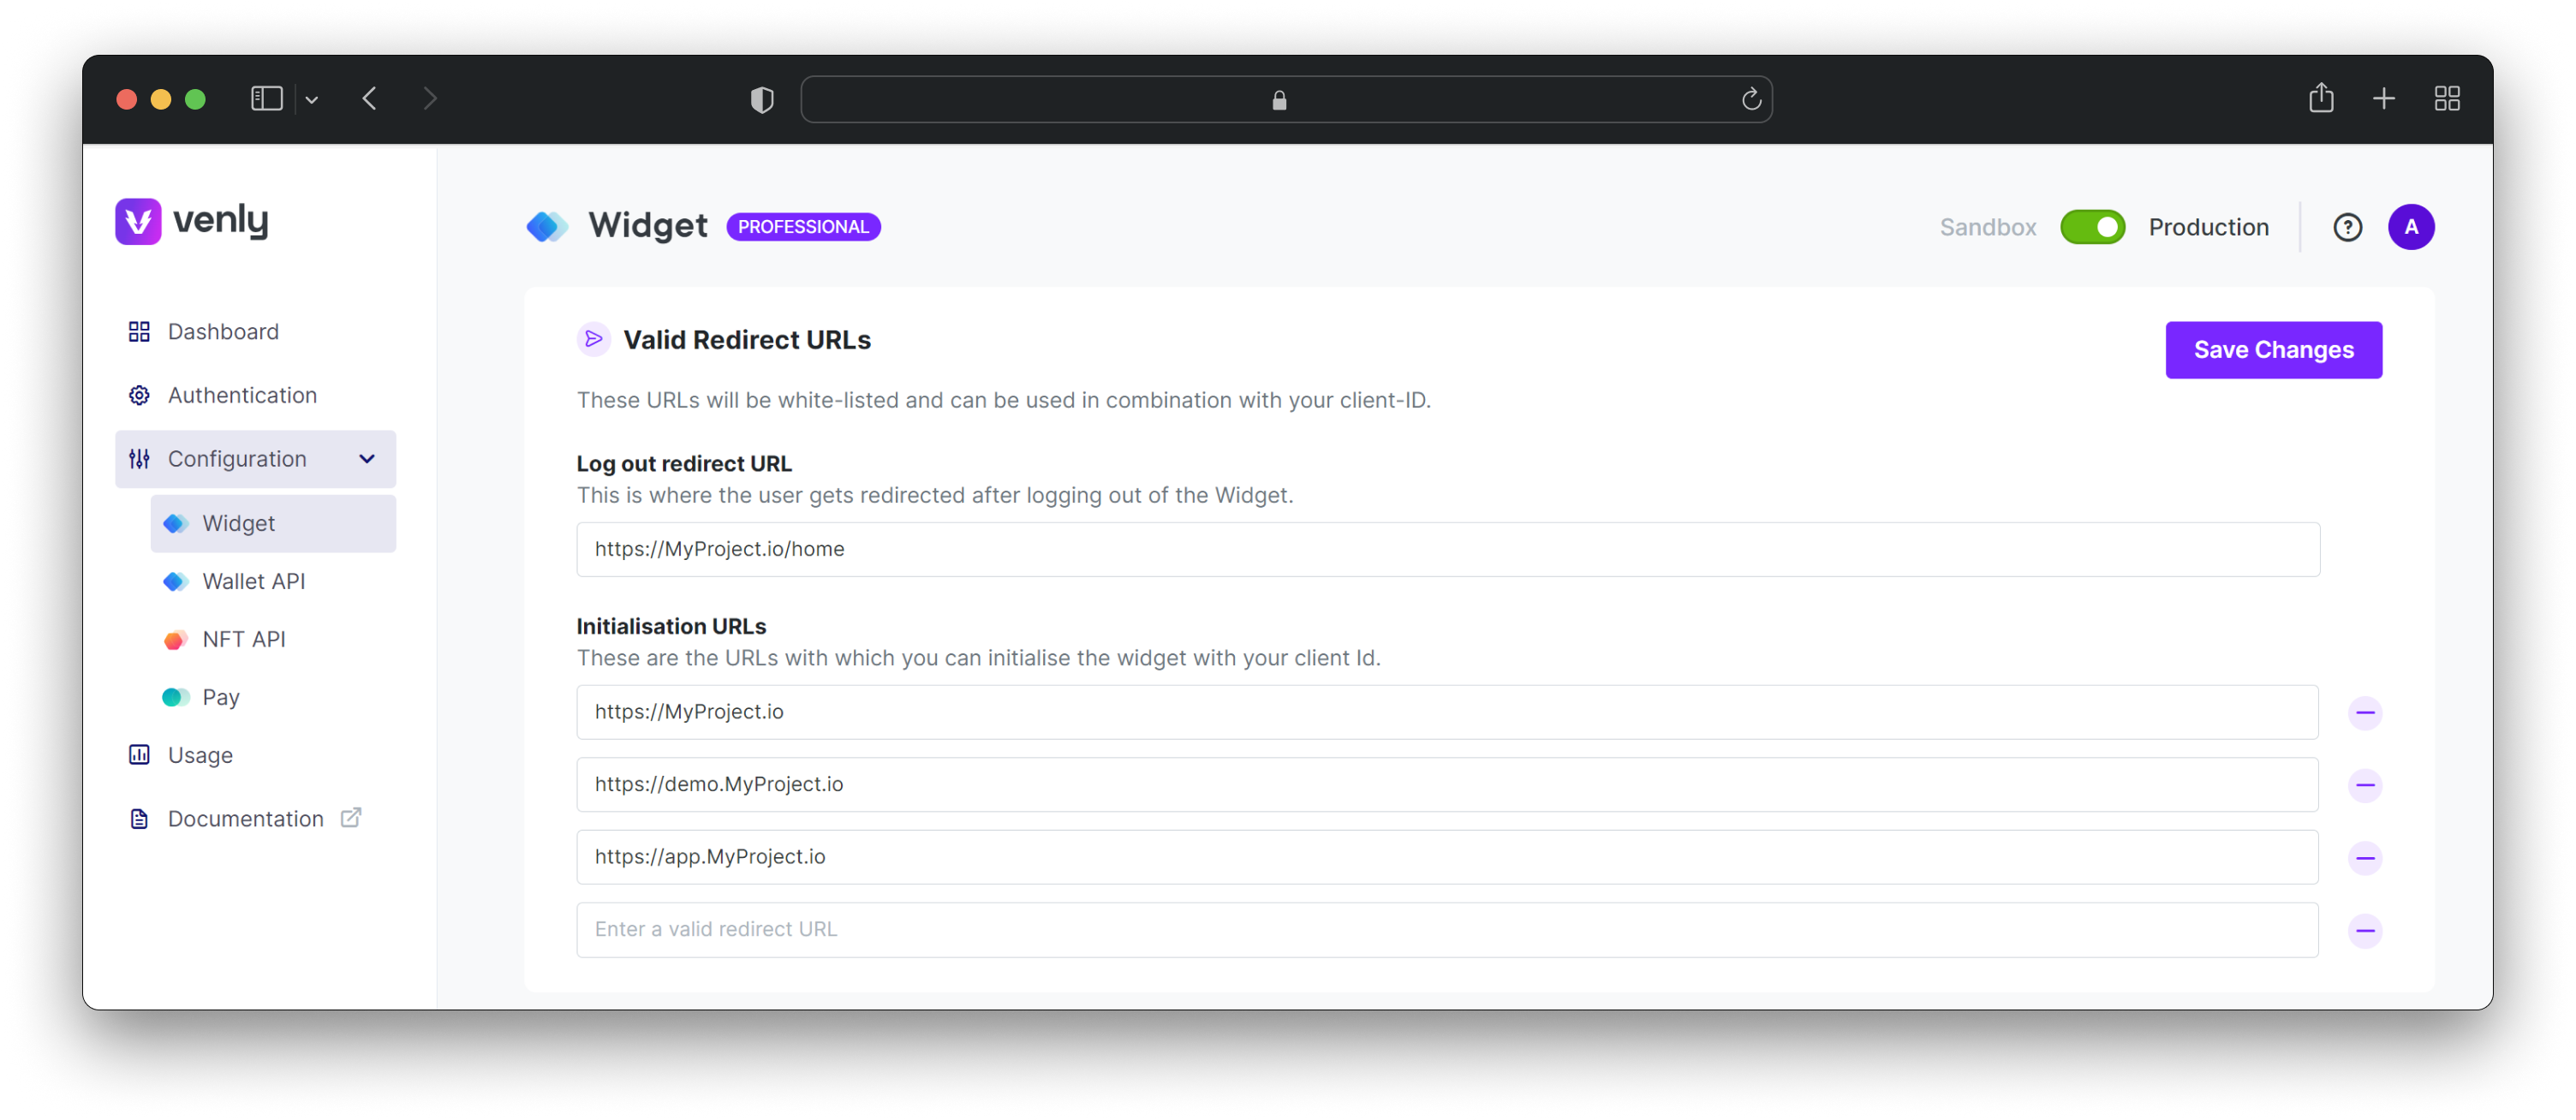Open the Documentation link
Screen dimensions: 2576x1120
(245, 819)
